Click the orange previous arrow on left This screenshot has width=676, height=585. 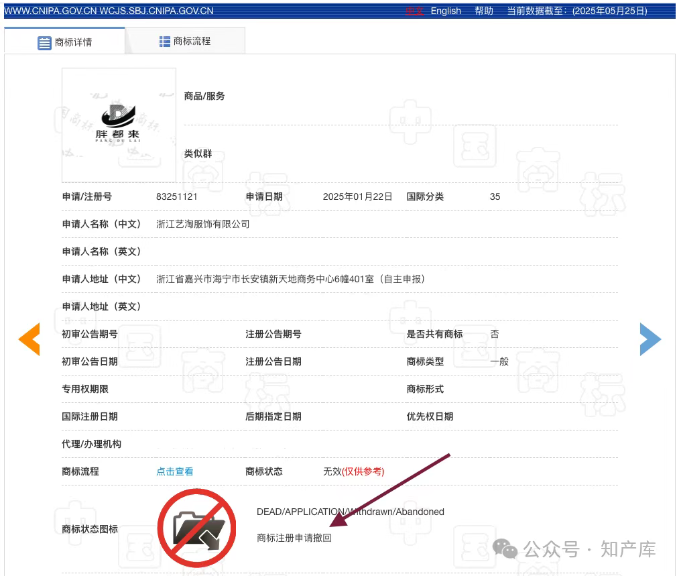pyautogui.click(x=29, y=340)
